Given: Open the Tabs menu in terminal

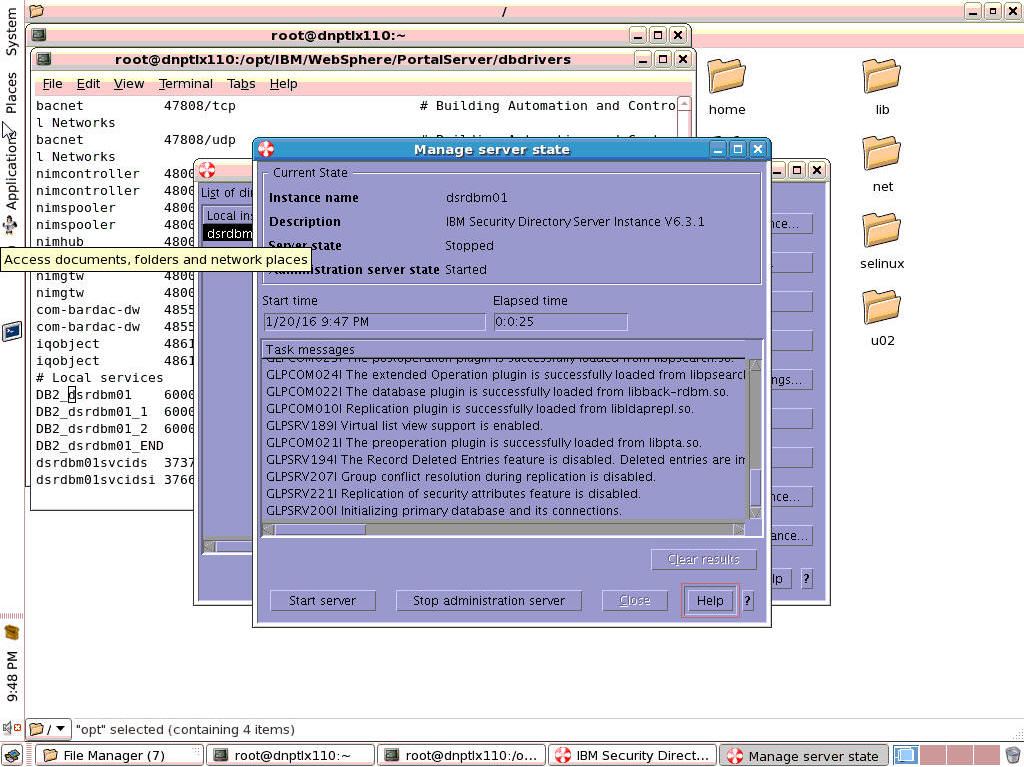Looking at the screenshot, I should [x=241, y=84].
